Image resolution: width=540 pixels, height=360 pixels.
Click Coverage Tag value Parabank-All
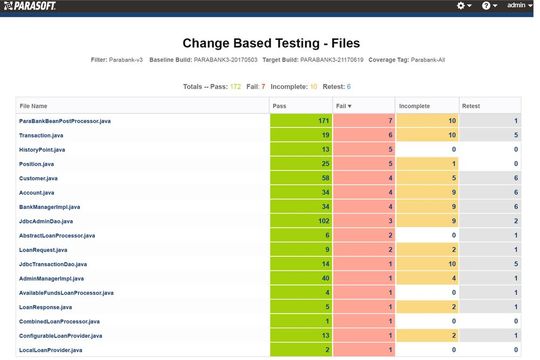point(428,60)
